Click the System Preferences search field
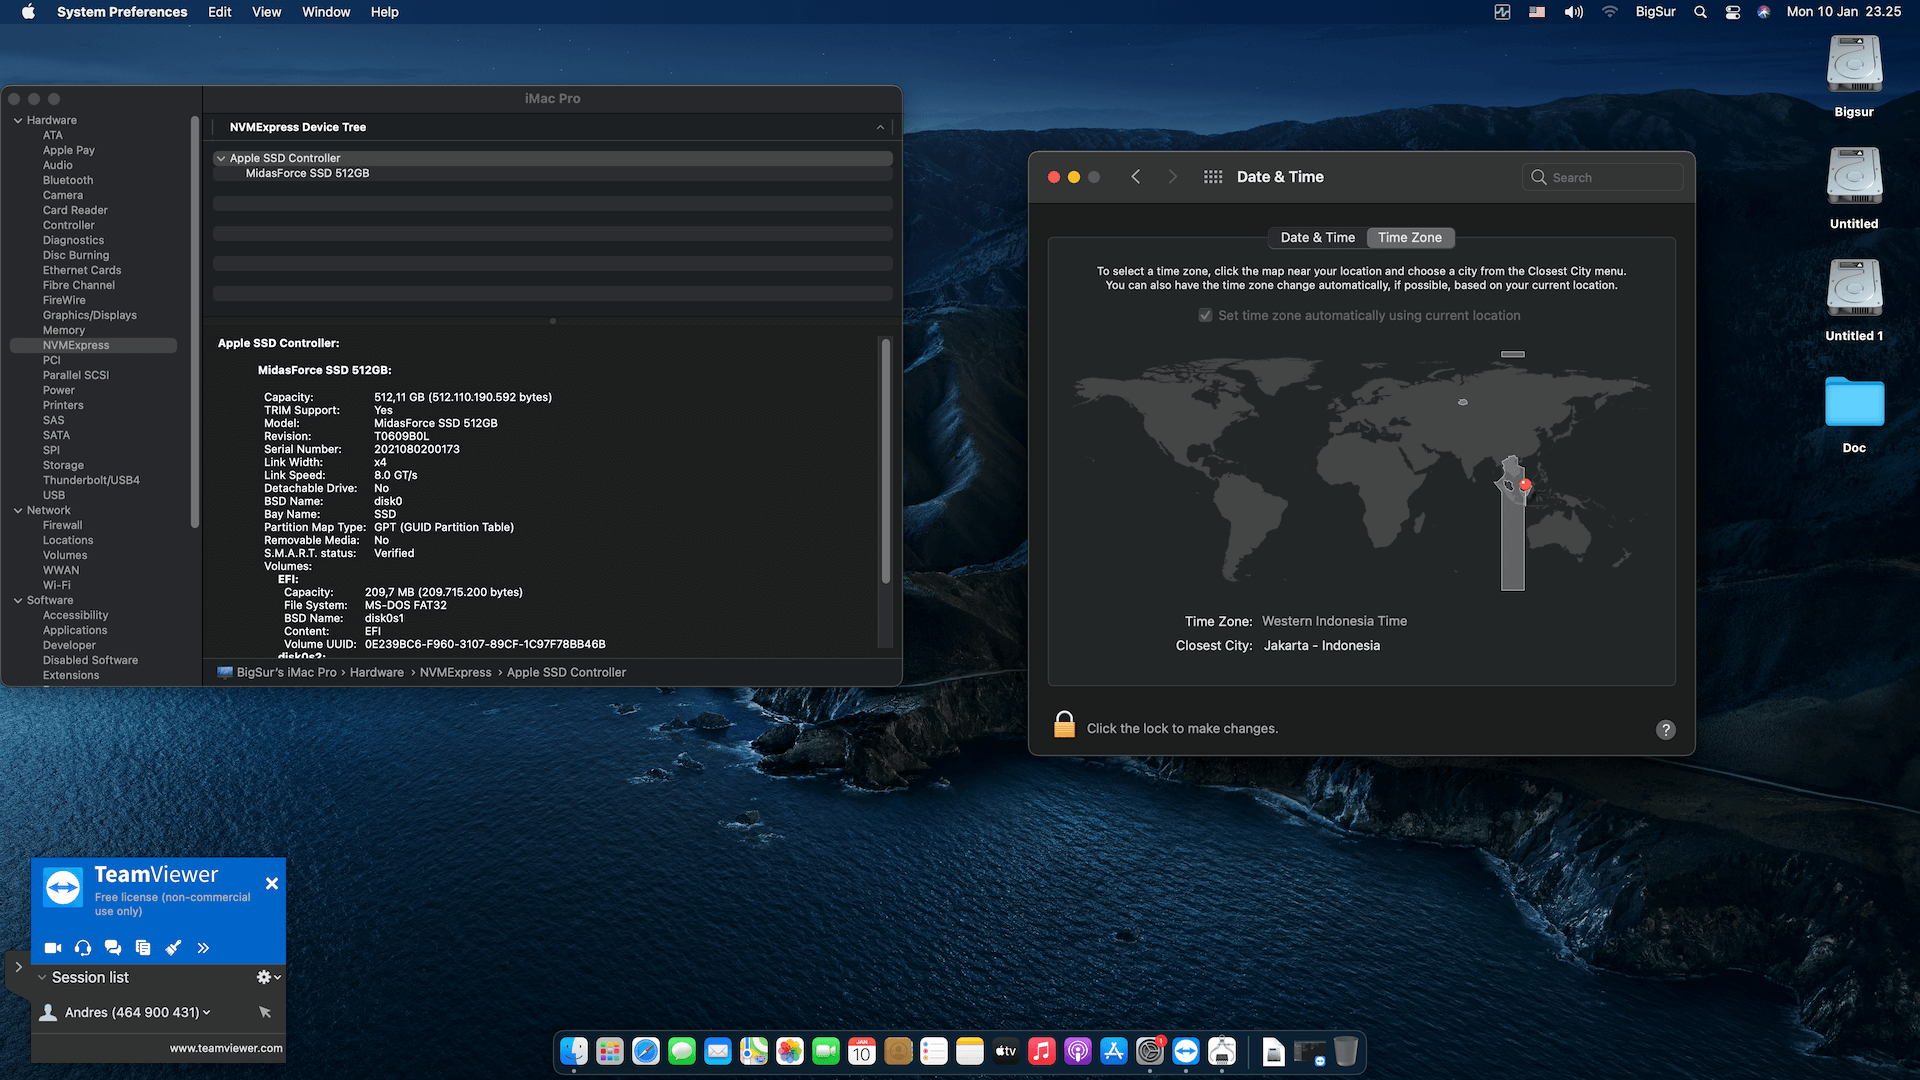Viewport: 1920px width, 1080px height. coord(1603,177)
